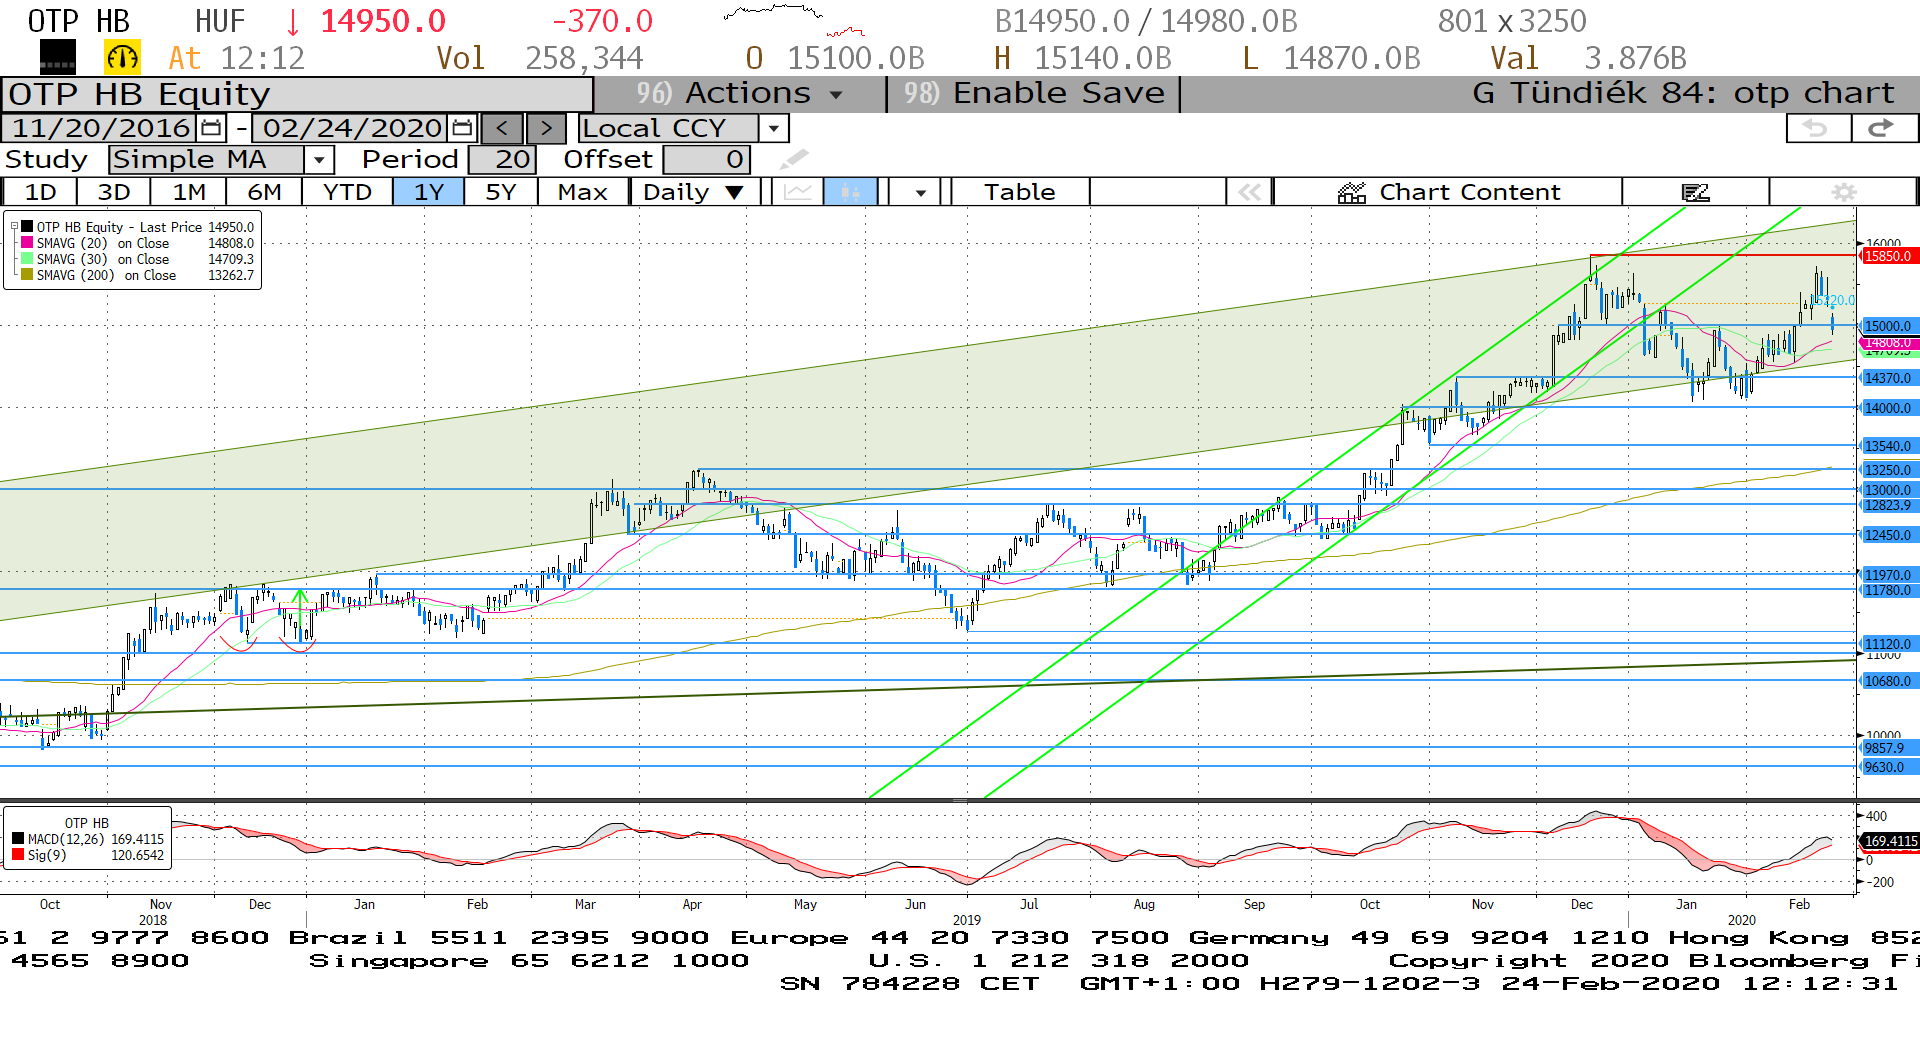Viewport: 1920px width, 1039px height.
Task: Shift date range forward with right arrow
Action: pos(546,128)
